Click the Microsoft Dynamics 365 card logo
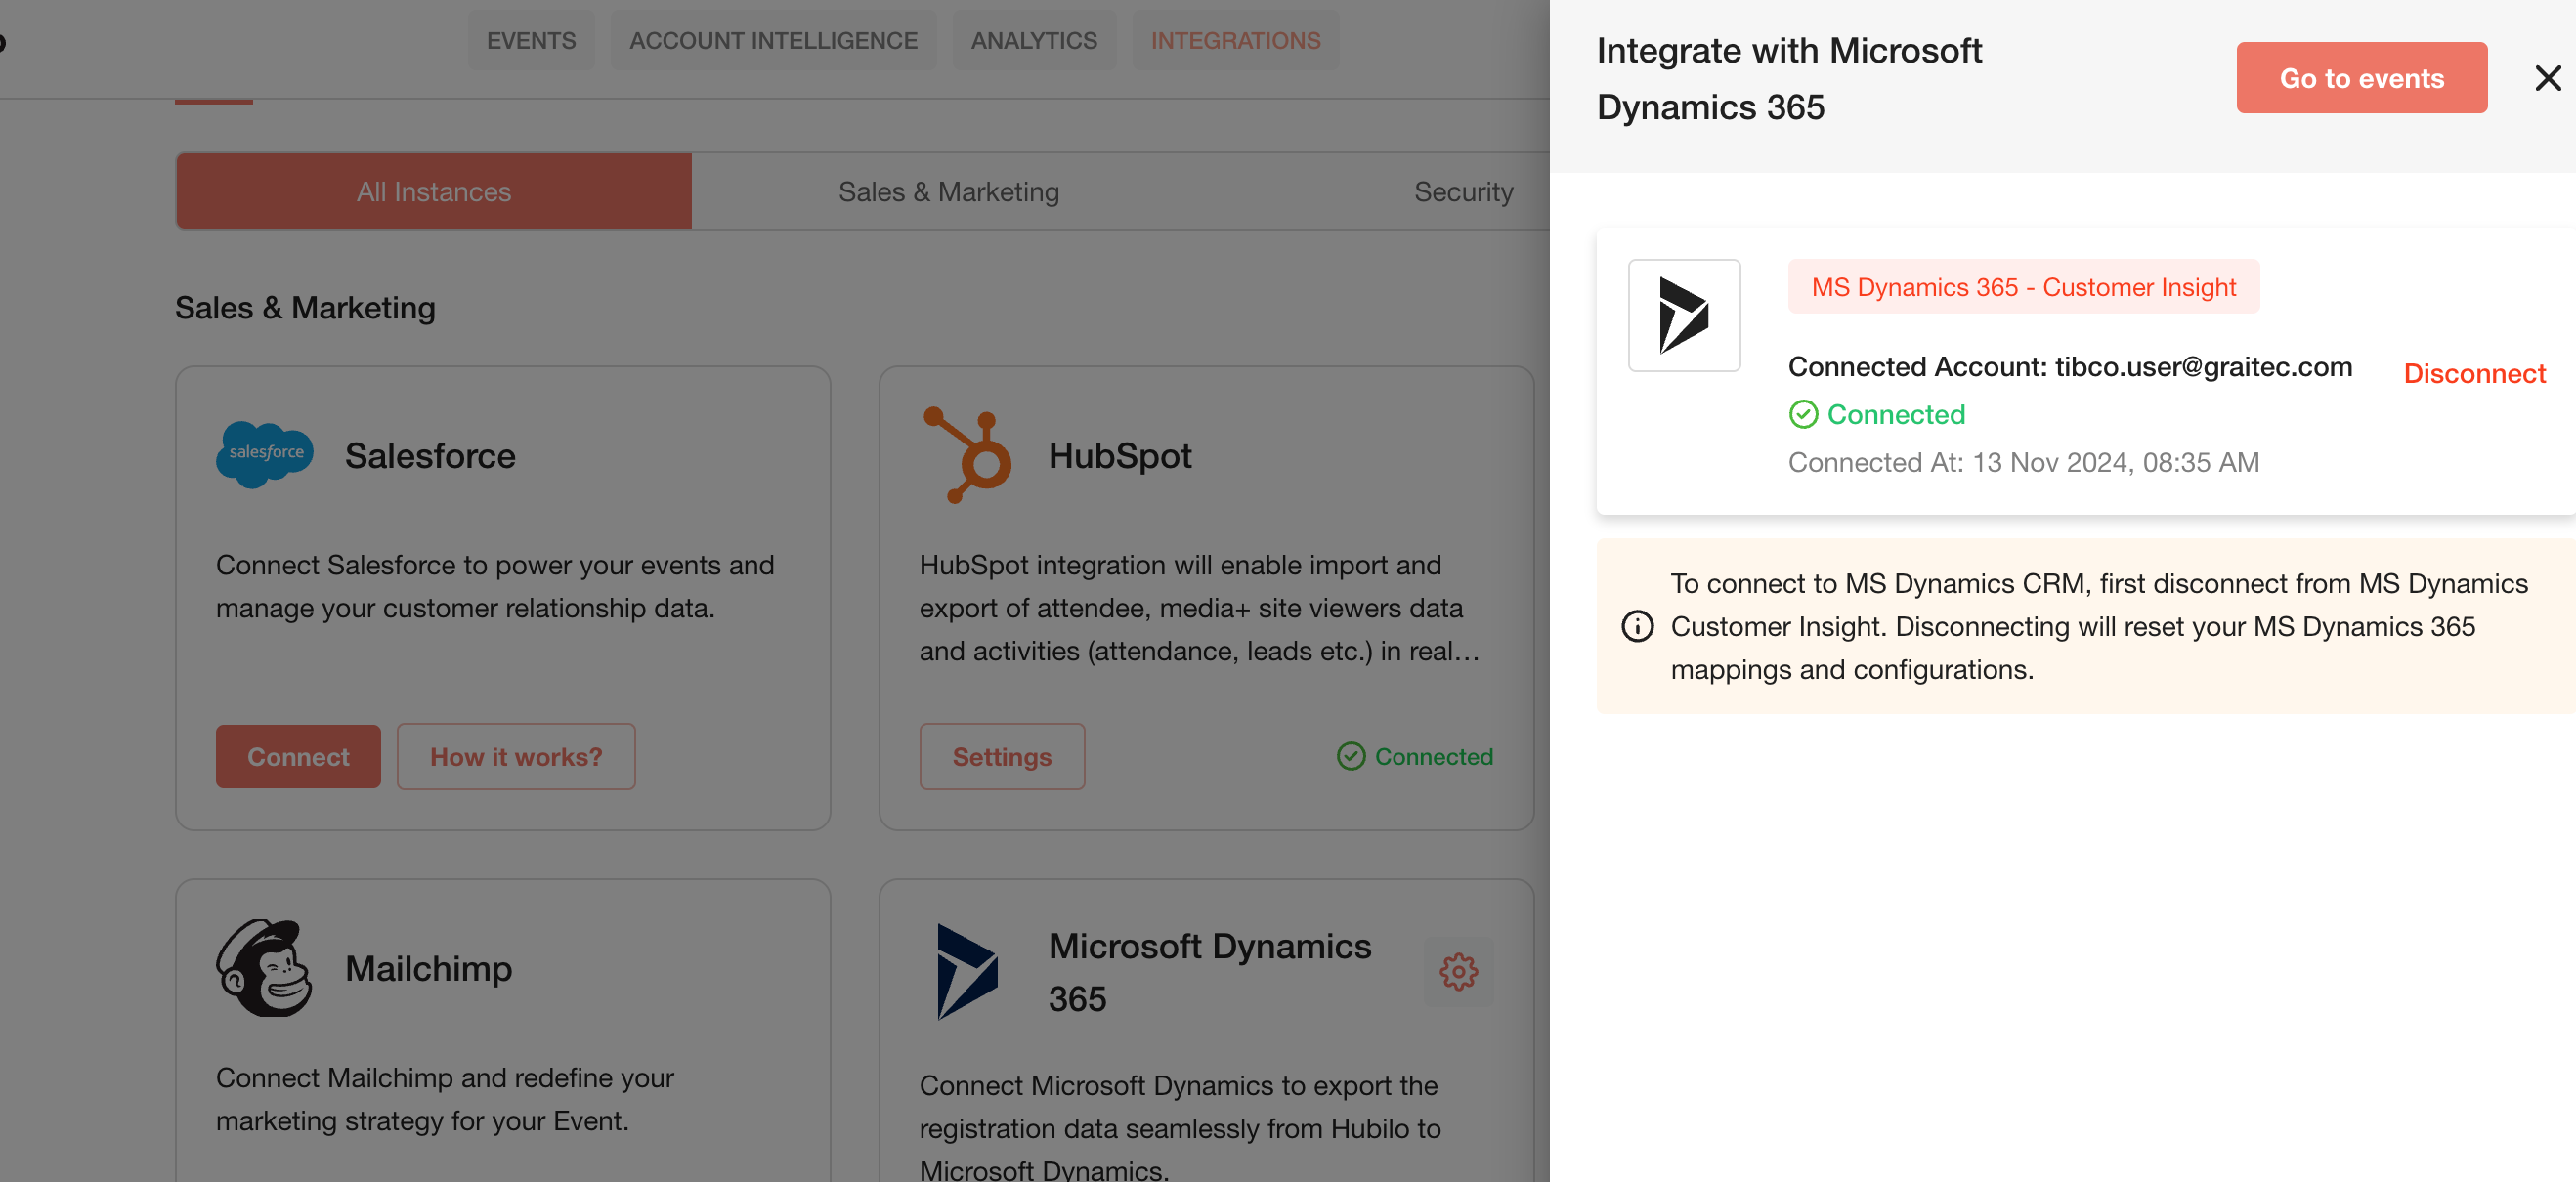The width and height of the screenshot is (2576, 1182). (967, 971)
